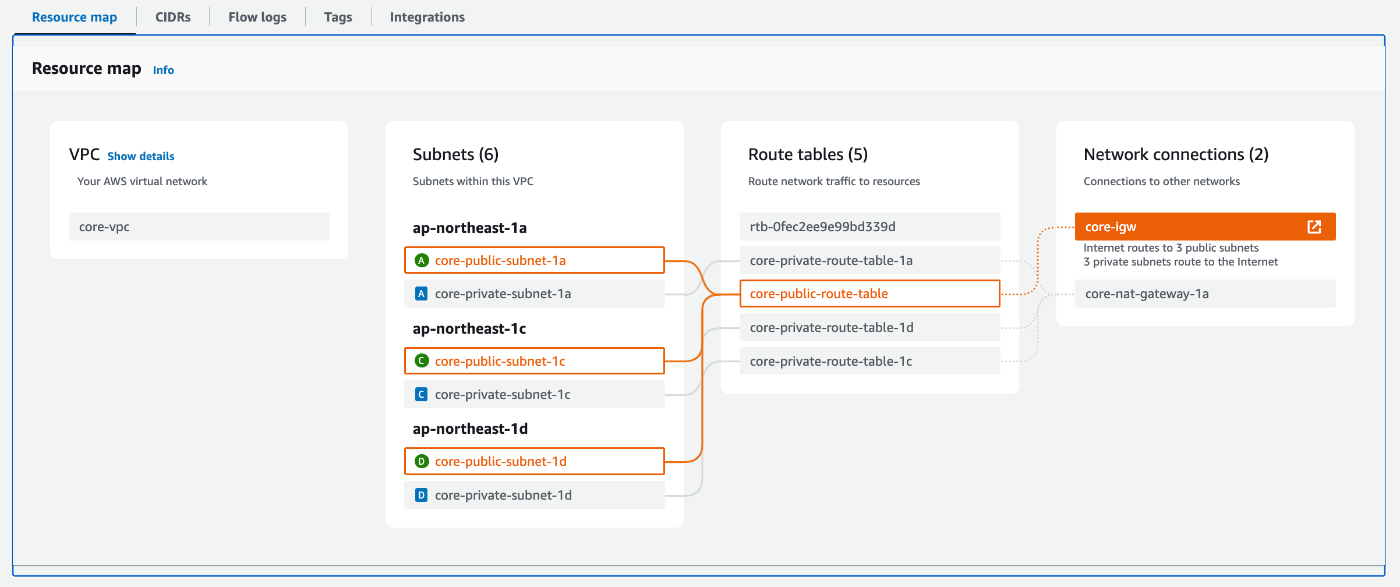Select core-public-route-table
Screen dimensions: 1400x587
click(870, 294)
